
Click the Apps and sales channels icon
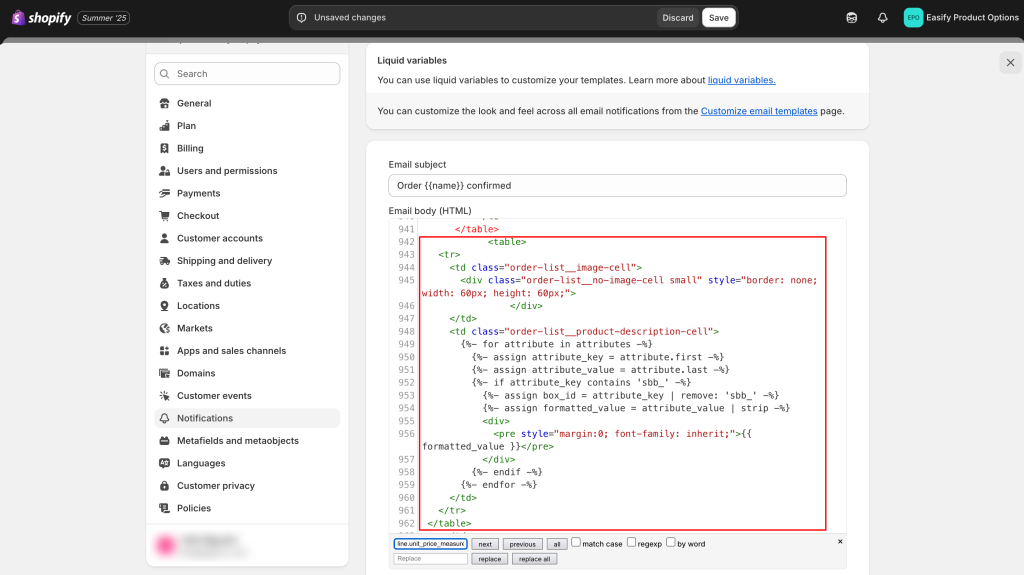point(165,351)
